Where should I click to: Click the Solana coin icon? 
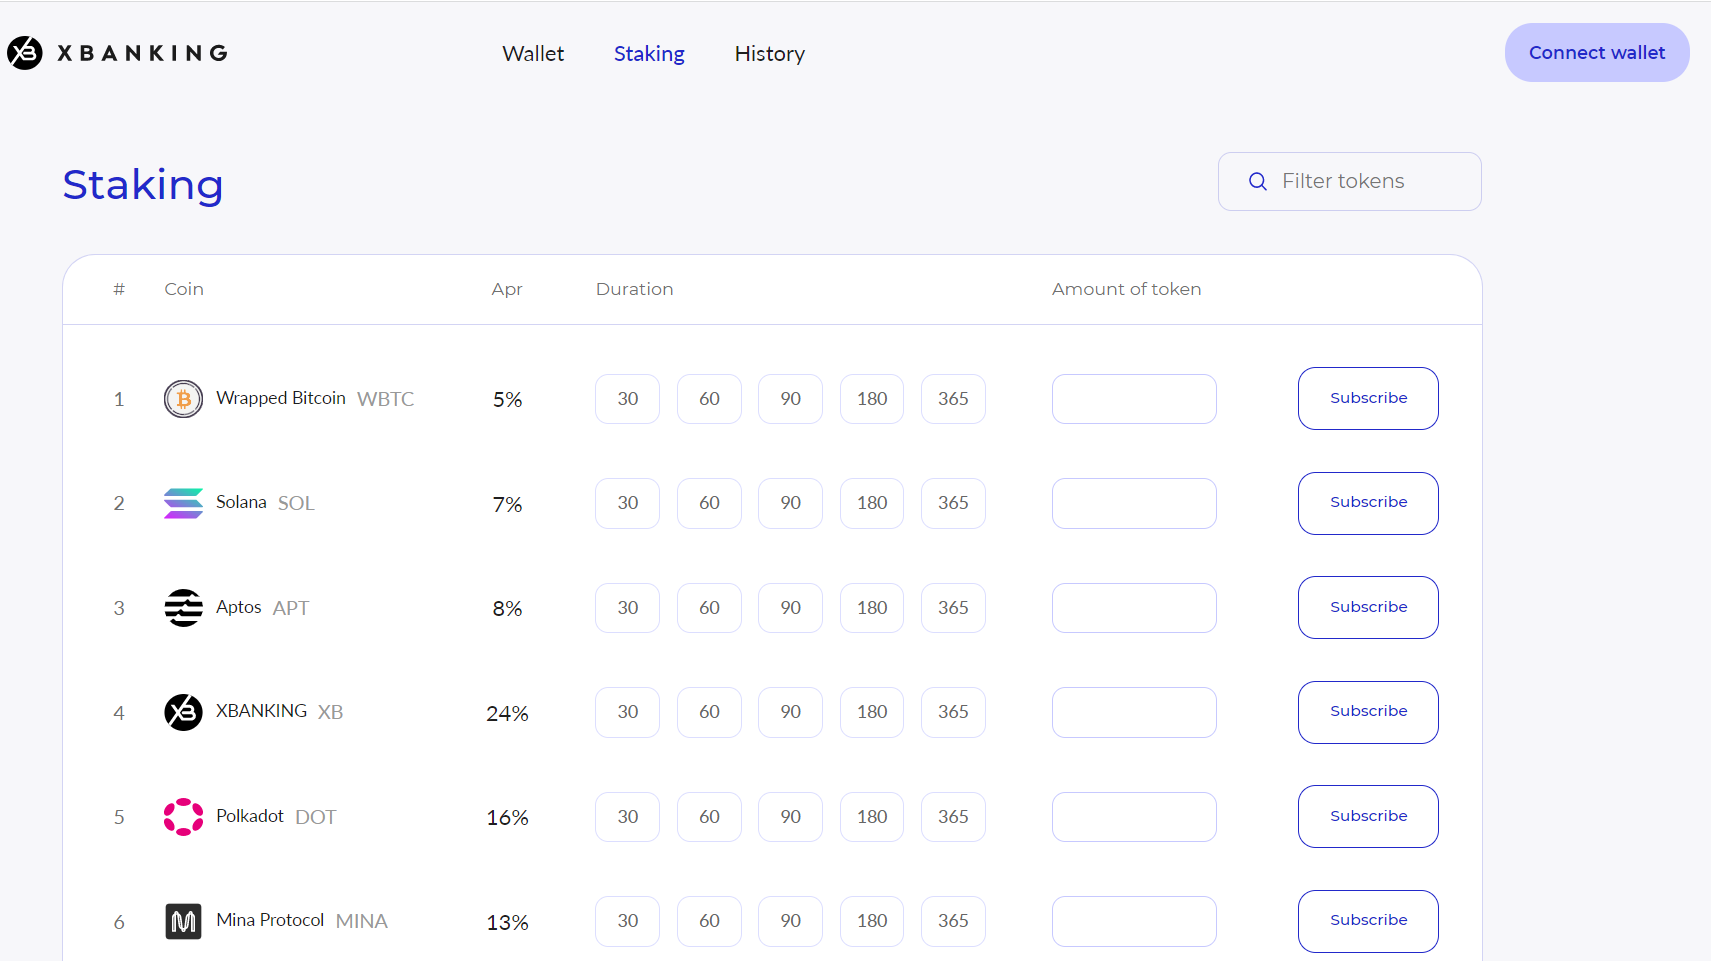point(183,503)
